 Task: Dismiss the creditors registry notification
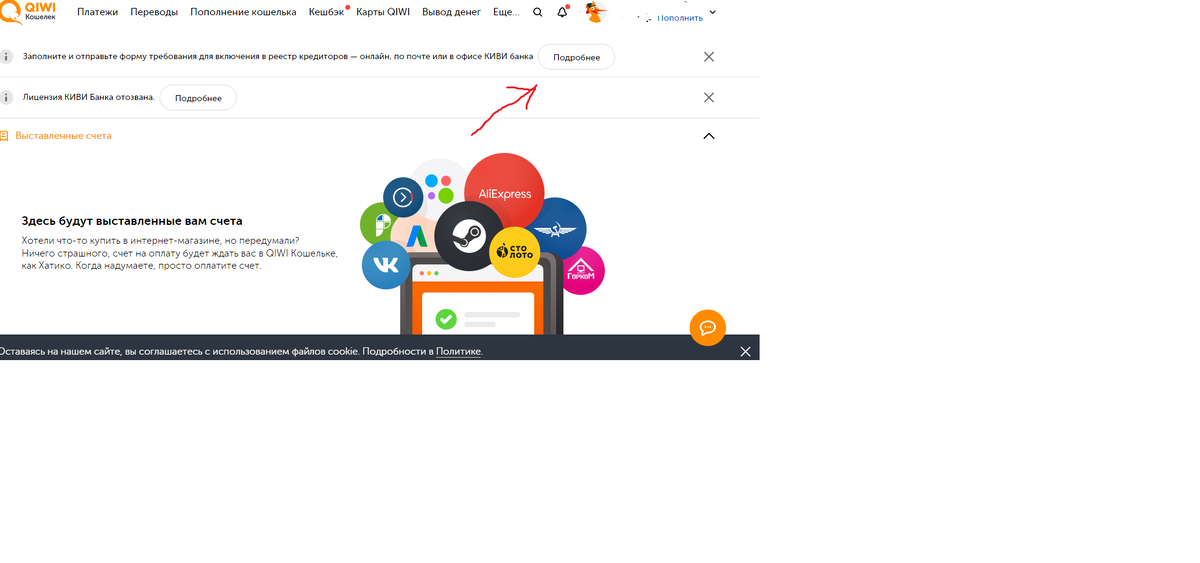click(x=709, y=57)
